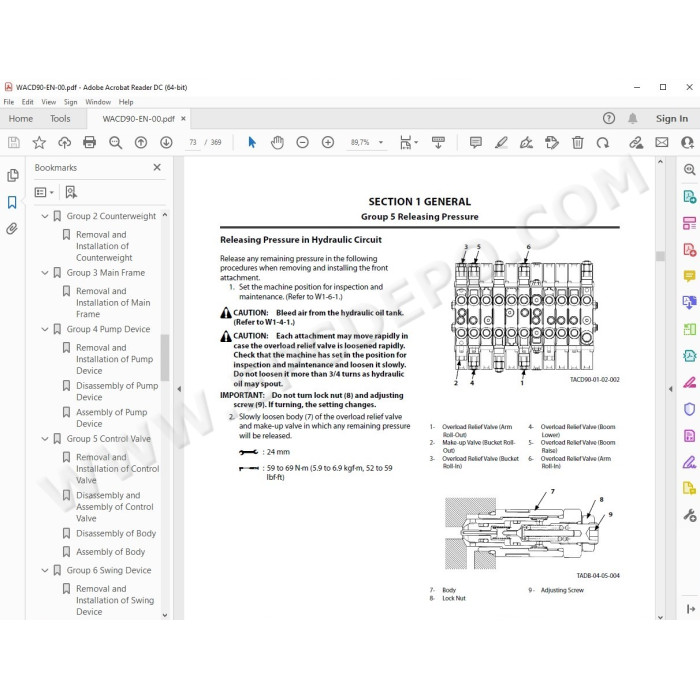Collapse left navigation pane arrow
Screen dimensions: 700x700
click(x=179, y=389)
